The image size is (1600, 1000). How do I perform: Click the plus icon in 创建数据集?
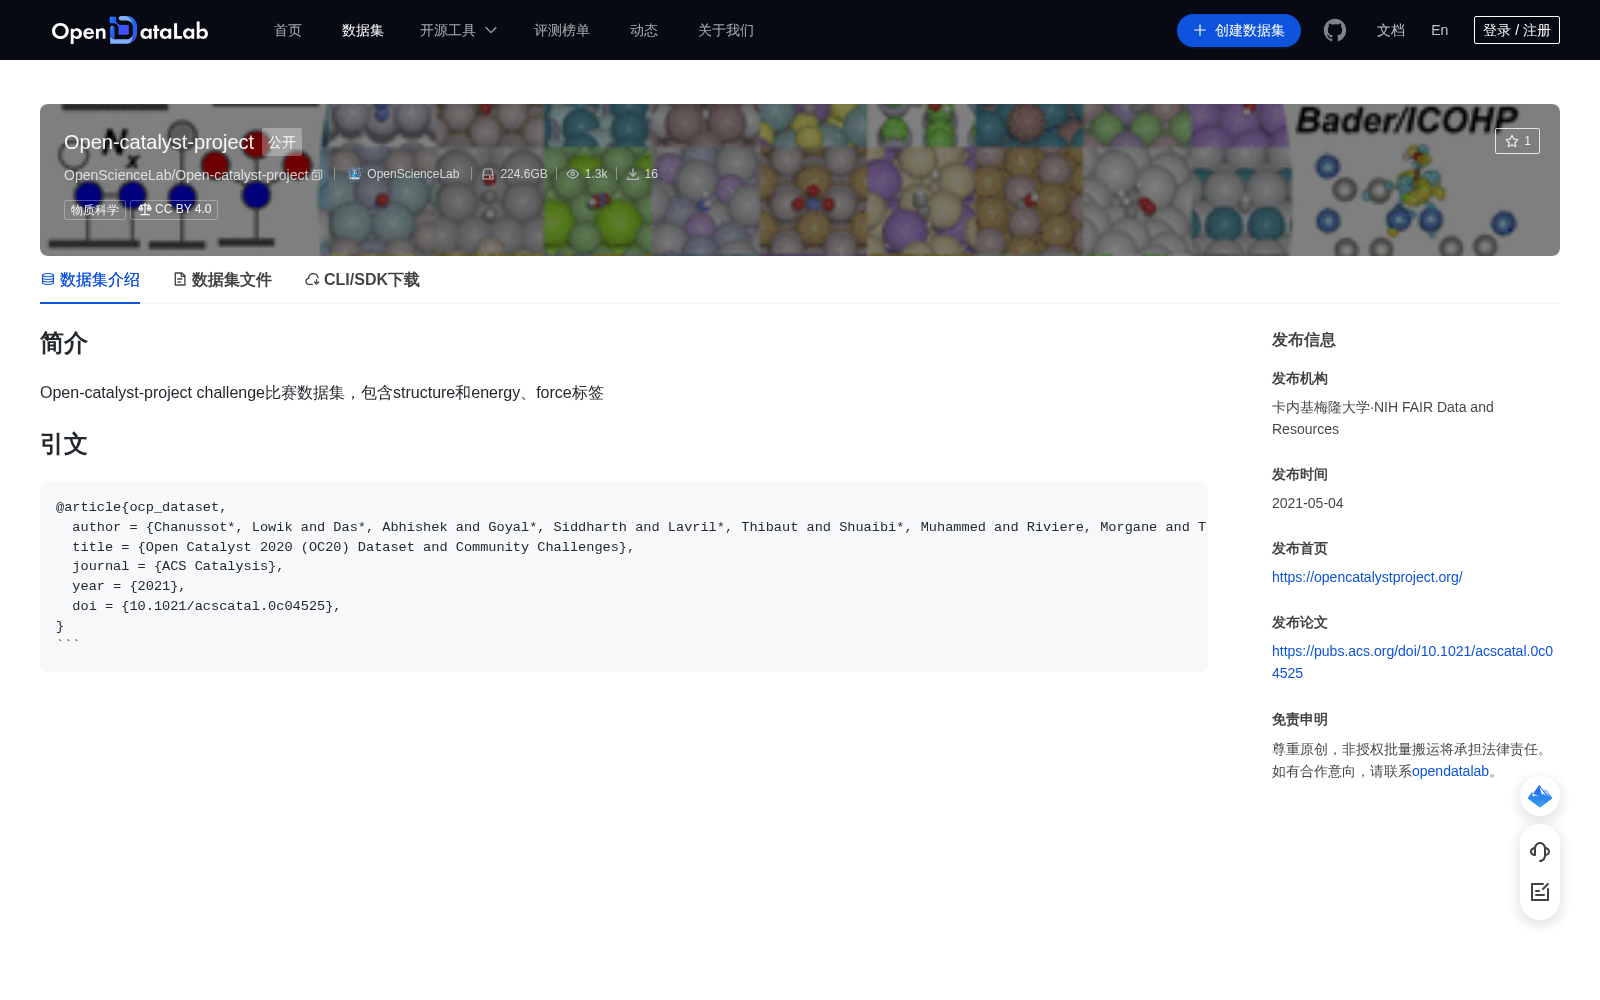tap(1200, 30)
